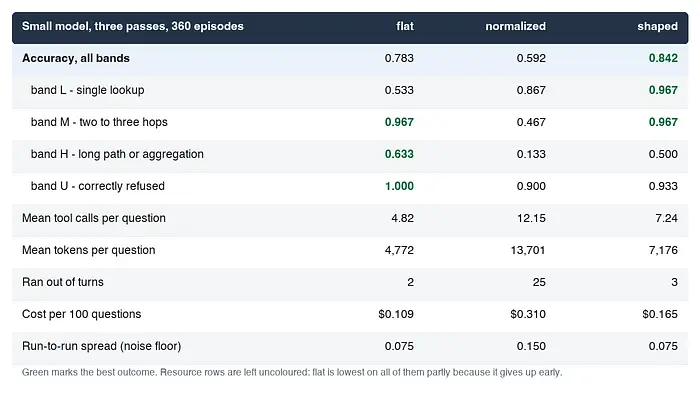Select 'band M - two to three hops' label
Screen dimensions: 700x393
tap(99, 122)
